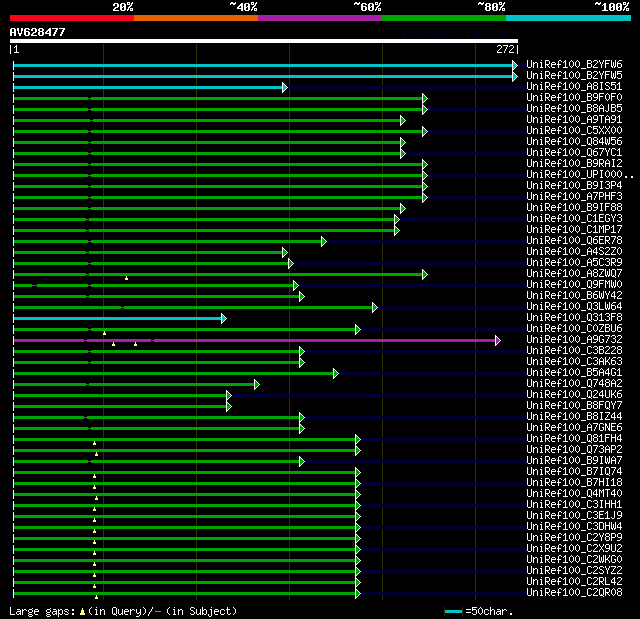
Task: Click the UniRef100_Q4MT40 label
Action: tap(574, 493)
